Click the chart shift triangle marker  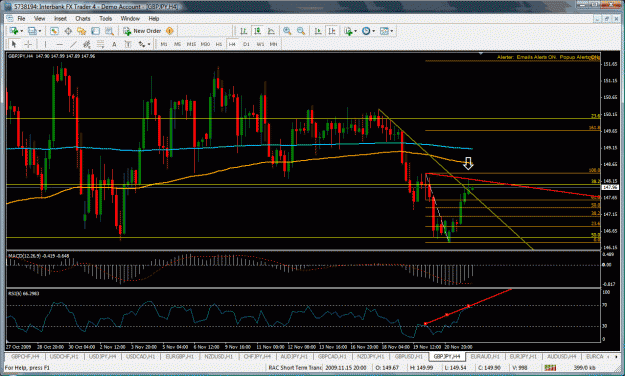pyautogui.click(x=481, y=53)
